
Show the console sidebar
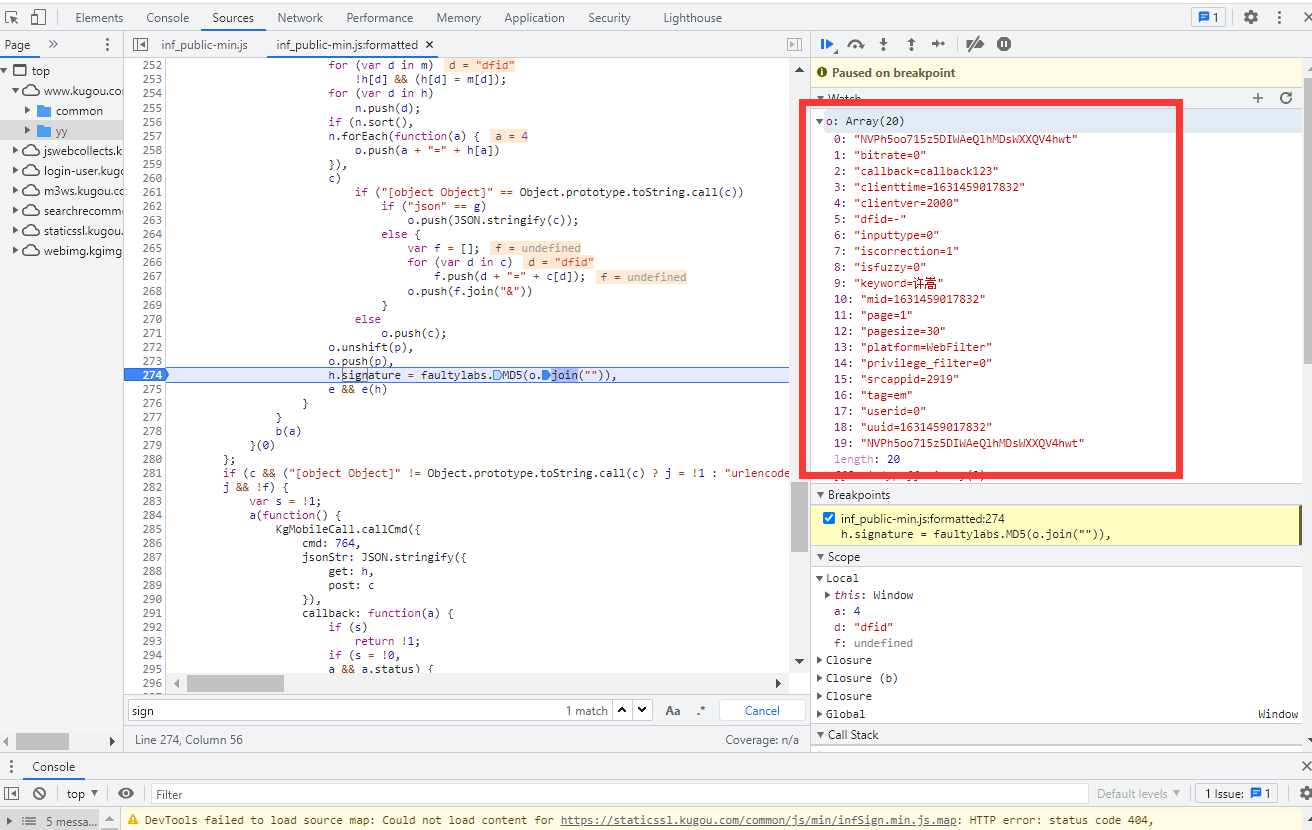coord(13,793)
